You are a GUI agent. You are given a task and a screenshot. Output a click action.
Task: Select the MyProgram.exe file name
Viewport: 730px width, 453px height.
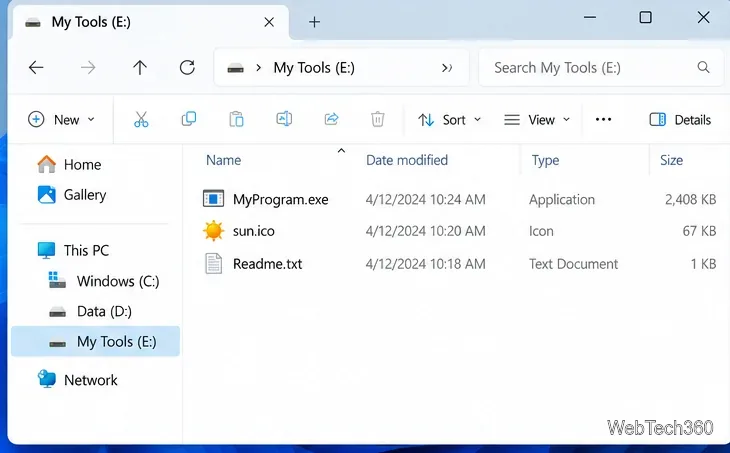tap(281, 199)
